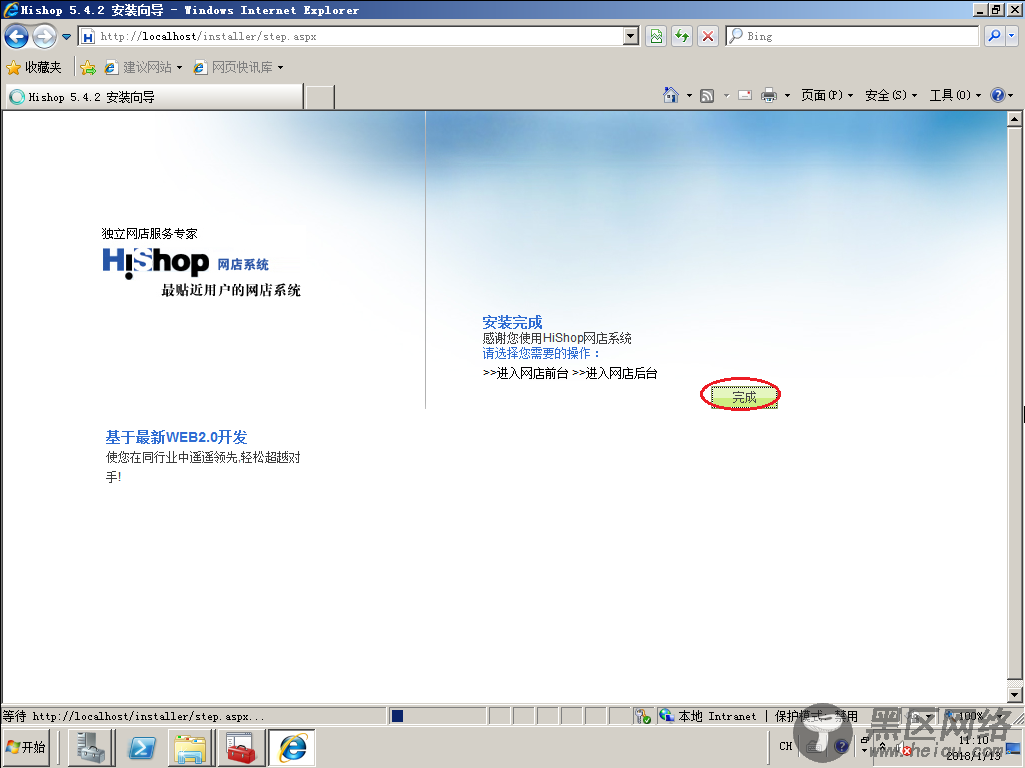Screen dimensions: 1025x768
Task: Click the status bar security shield icon
Action: point(643,716)
